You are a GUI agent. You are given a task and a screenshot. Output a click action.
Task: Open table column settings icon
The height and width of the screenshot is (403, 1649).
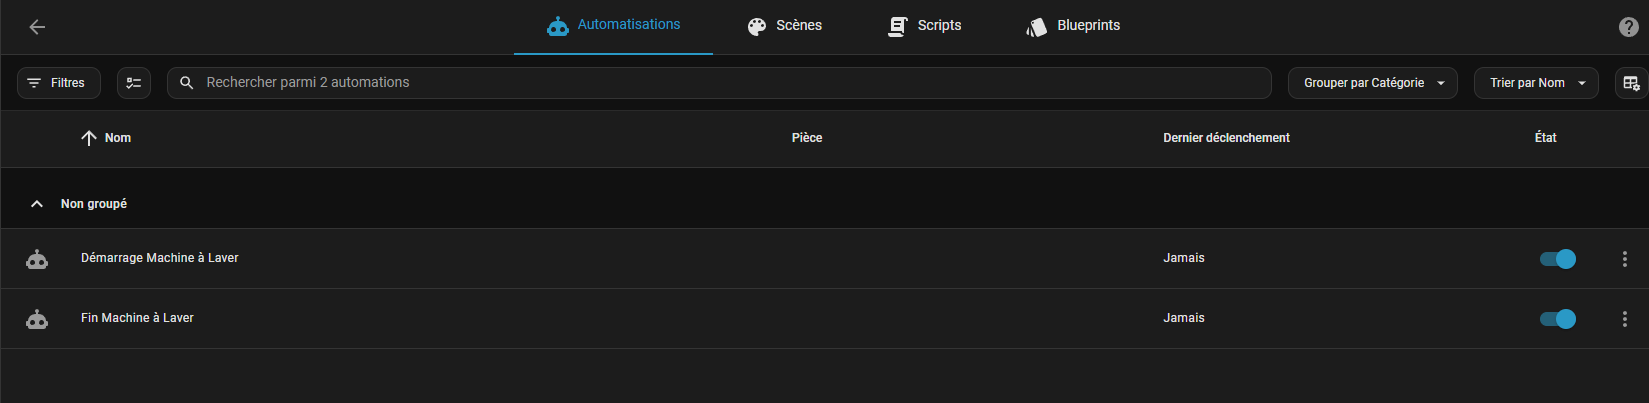click(1630, 83)
